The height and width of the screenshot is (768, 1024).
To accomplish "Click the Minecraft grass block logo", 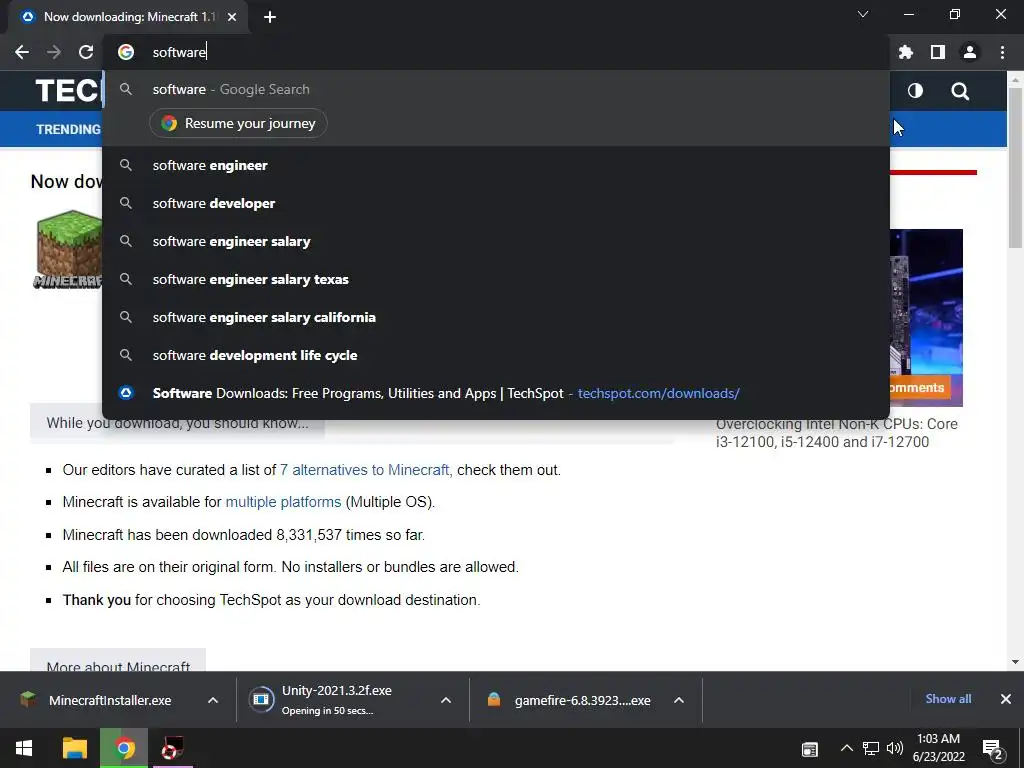I will click(69, 249).
